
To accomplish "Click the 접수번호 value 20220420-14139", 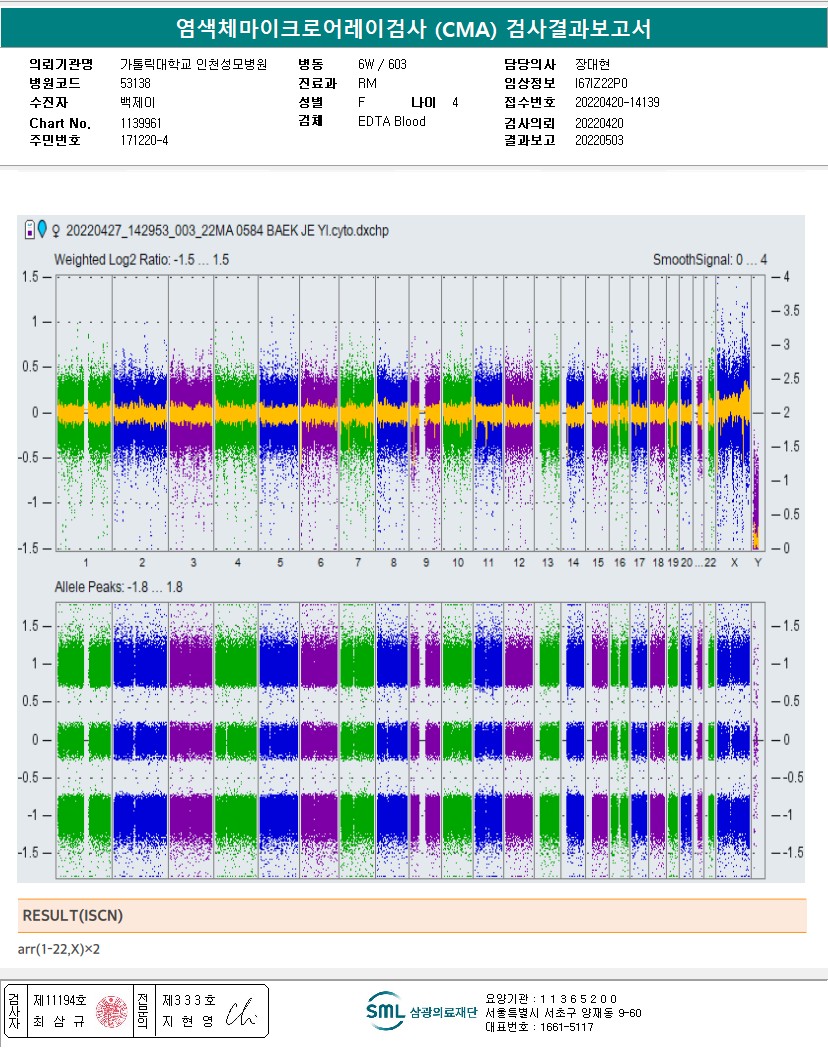I will click(617, 102).
